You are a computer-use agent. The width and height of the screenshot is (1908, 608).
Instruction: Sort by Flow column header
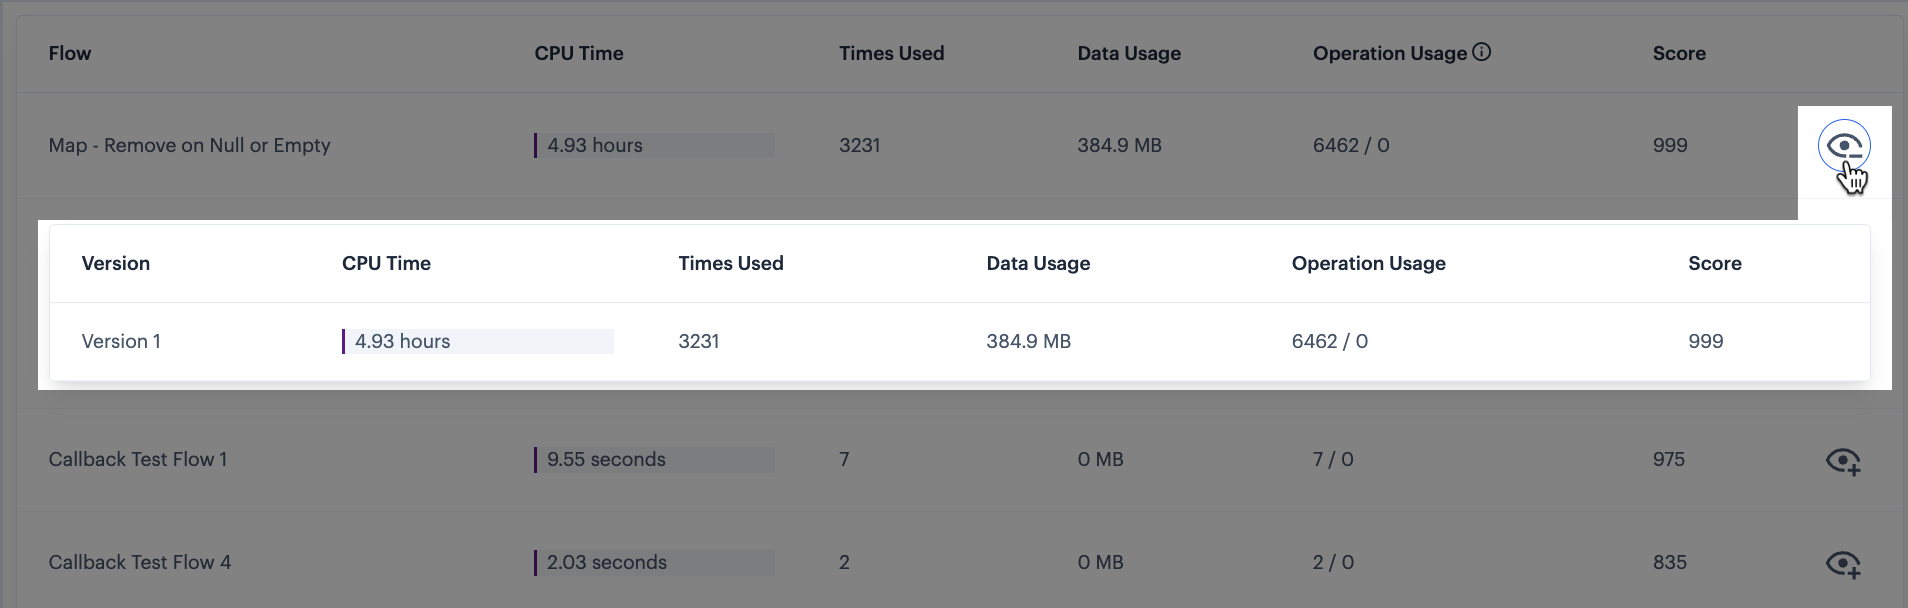70,54
